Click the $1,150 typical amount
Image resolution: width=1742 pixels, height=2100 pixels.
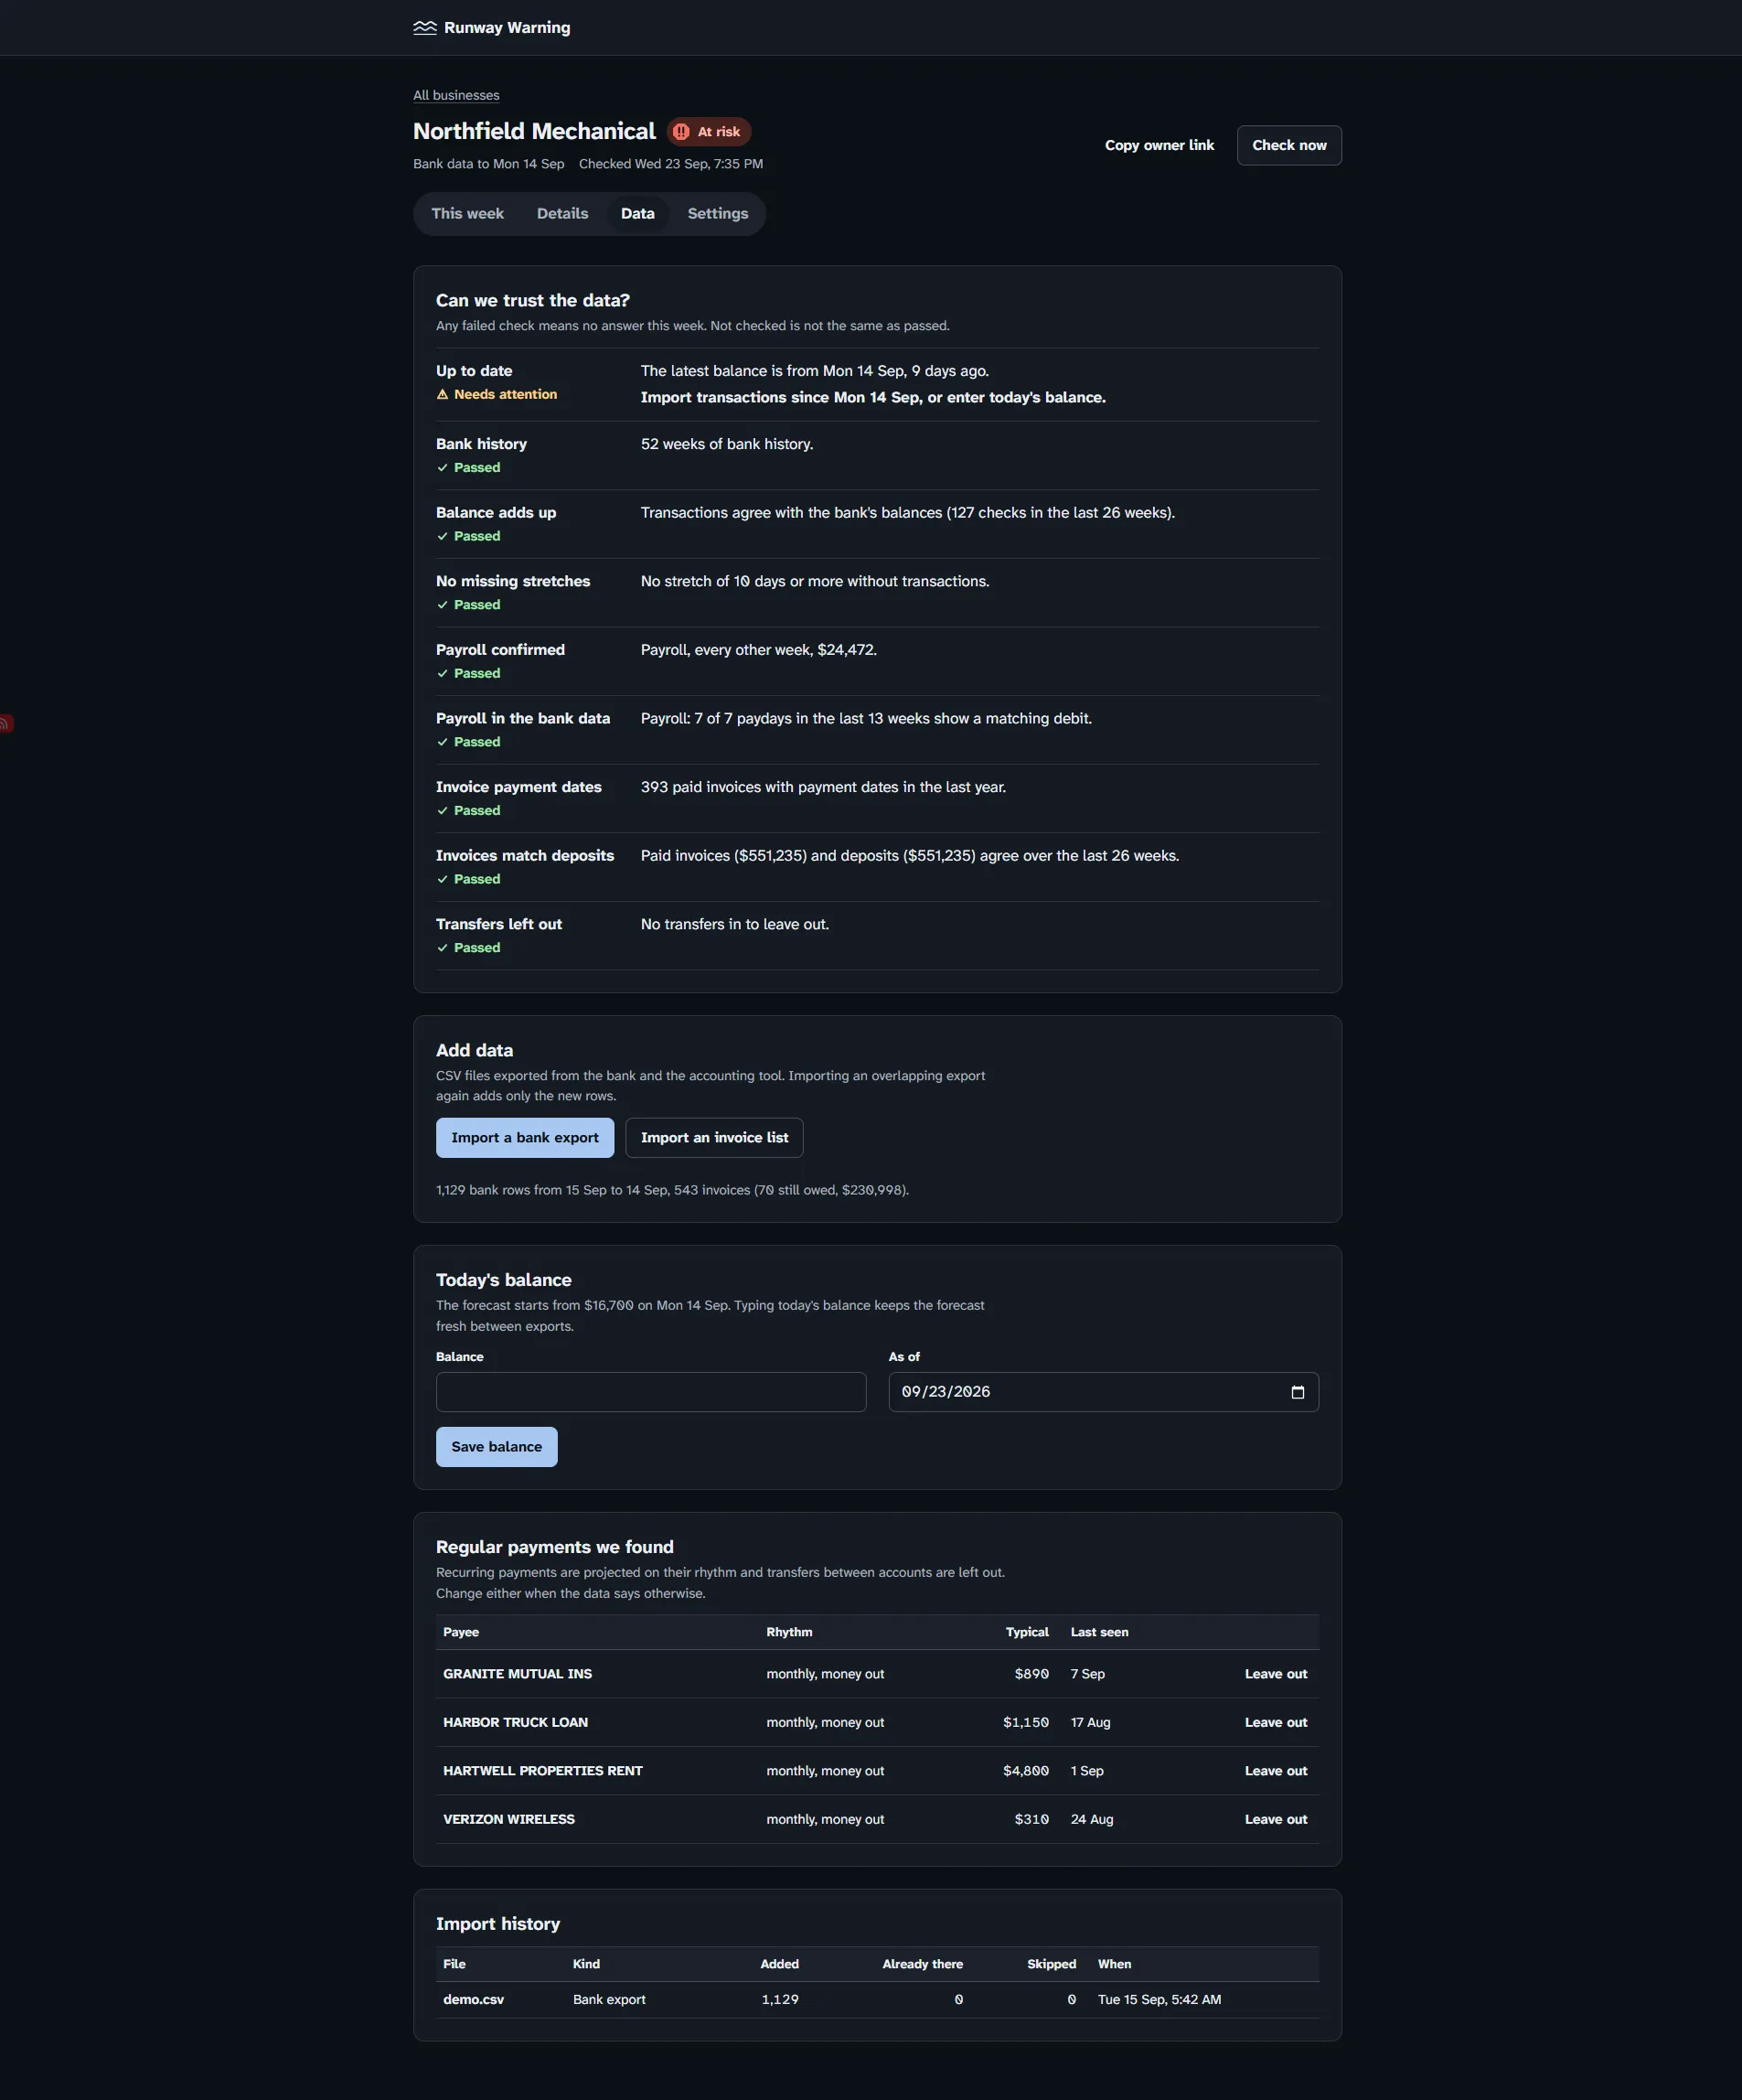1026,1722
